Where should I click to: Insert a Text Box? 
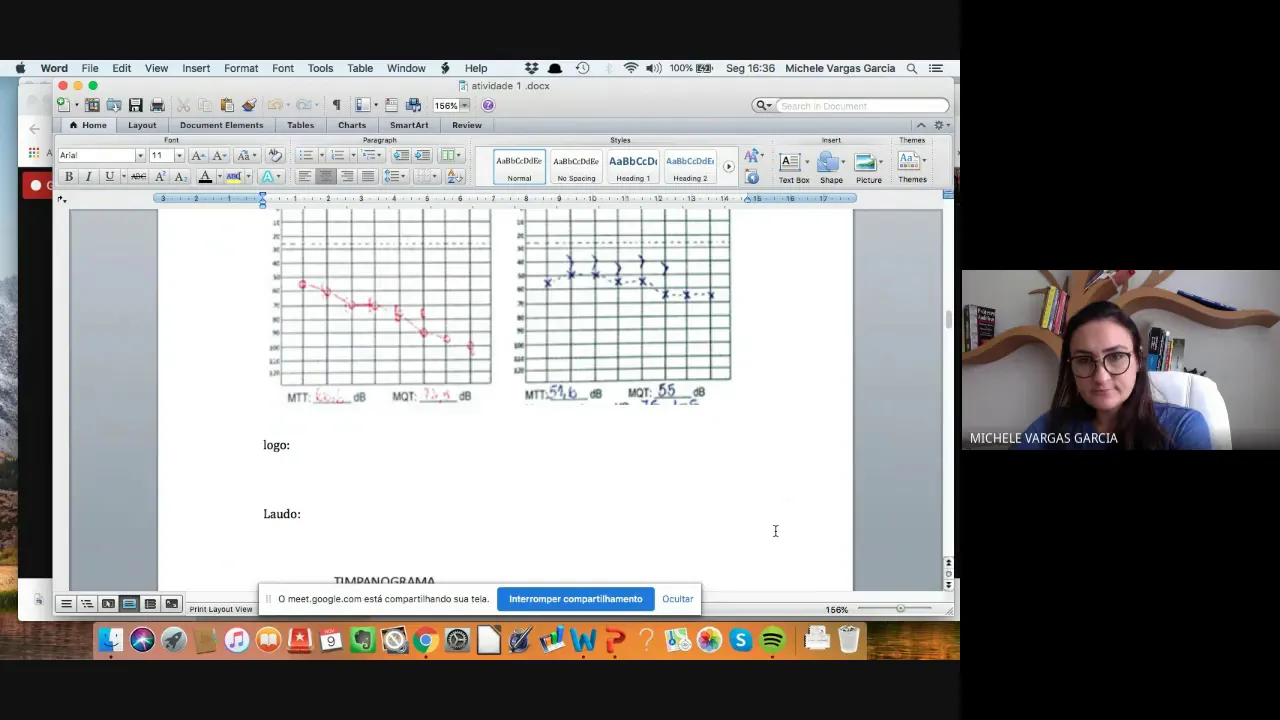pos(793,166)
